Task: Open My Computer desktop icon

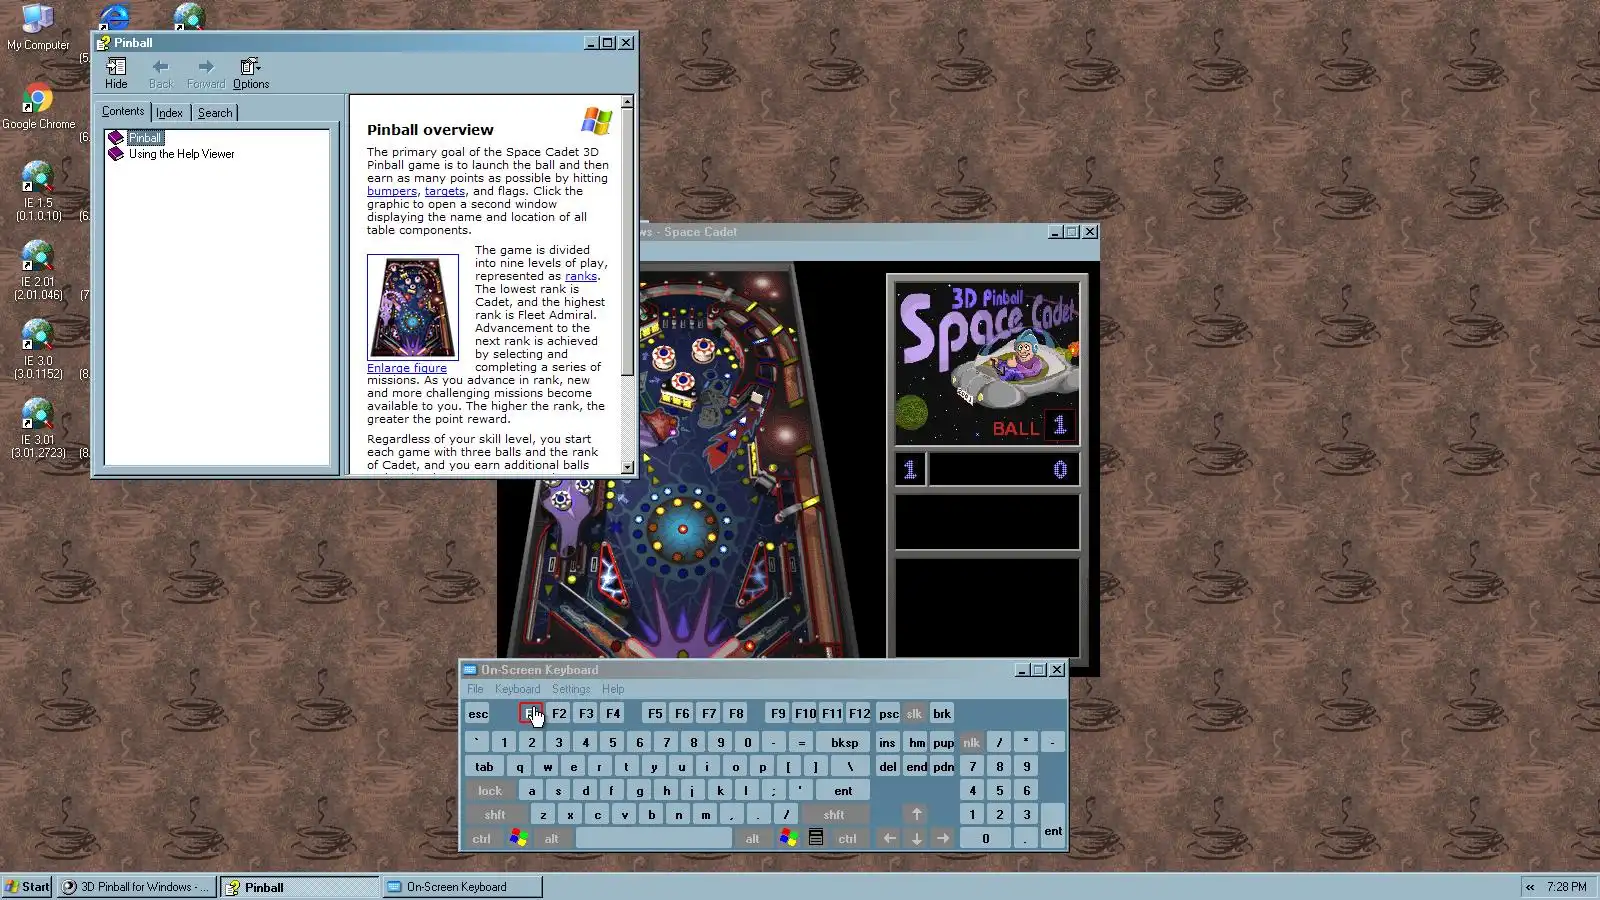Action: tap(38, 27)
